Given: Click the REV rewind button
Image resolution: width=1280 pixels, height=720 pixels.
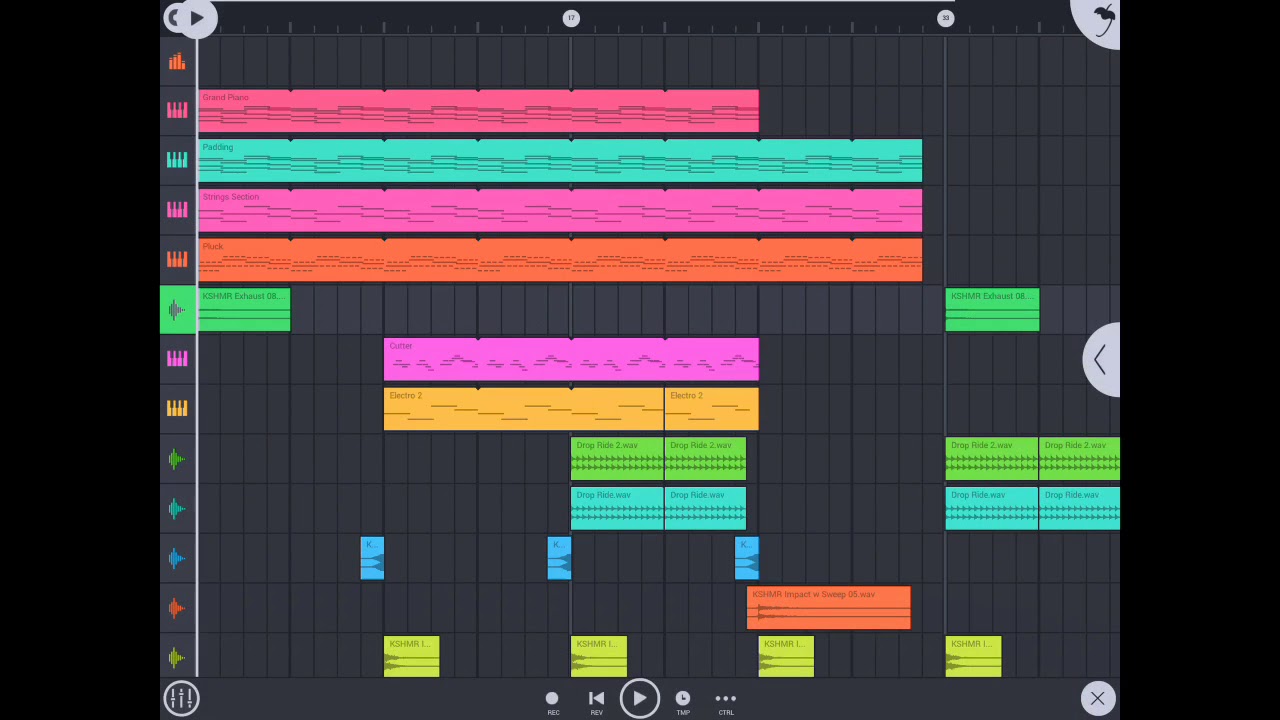Looking at the screenshot, I should (x=596, y=702).
